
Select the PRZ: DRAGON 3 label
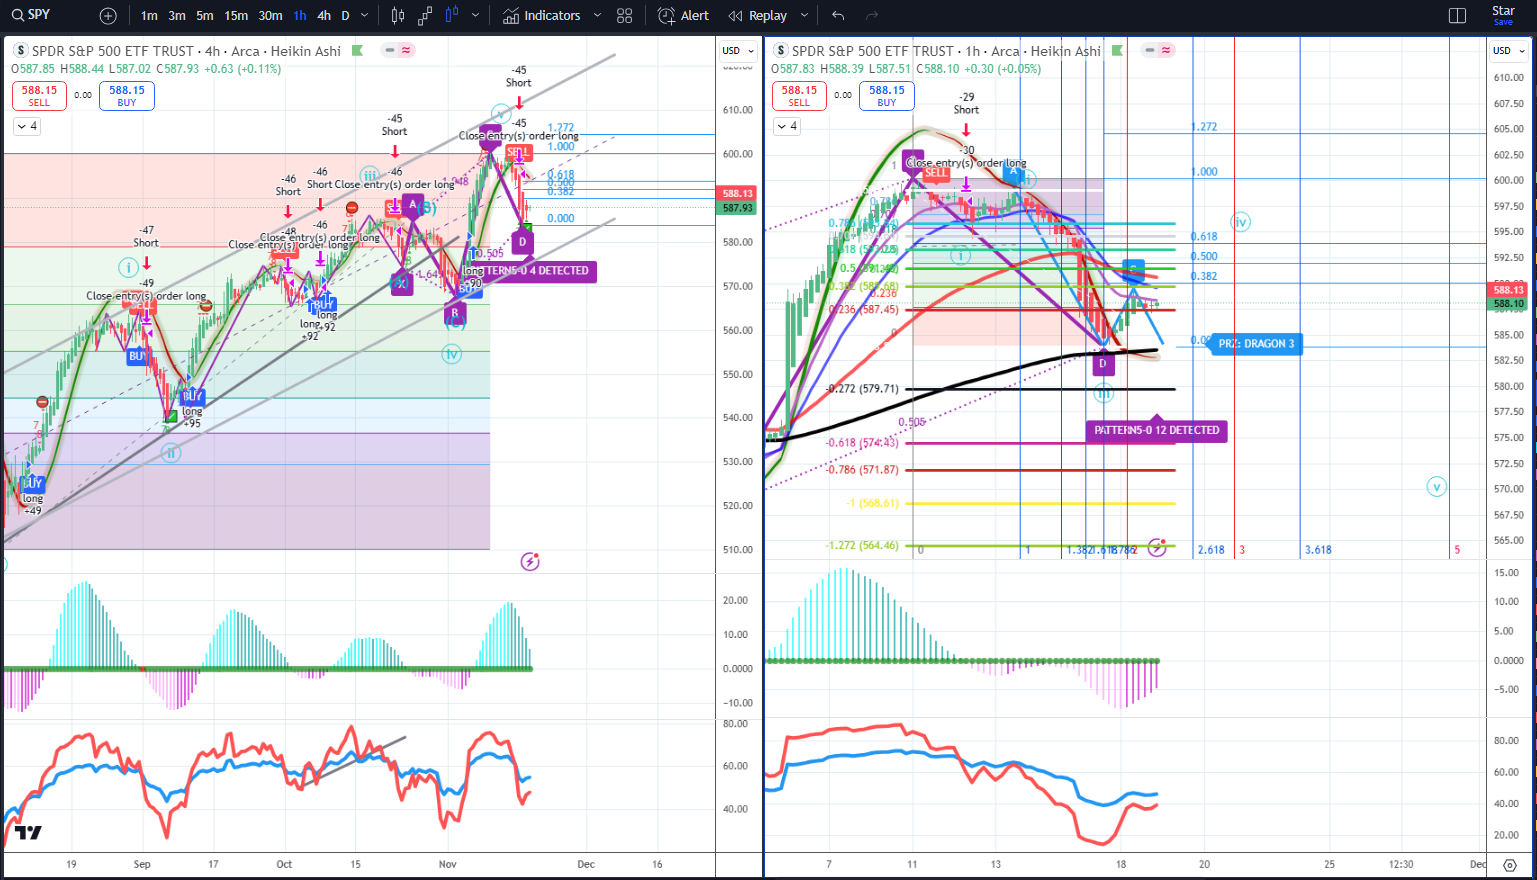1256,344
